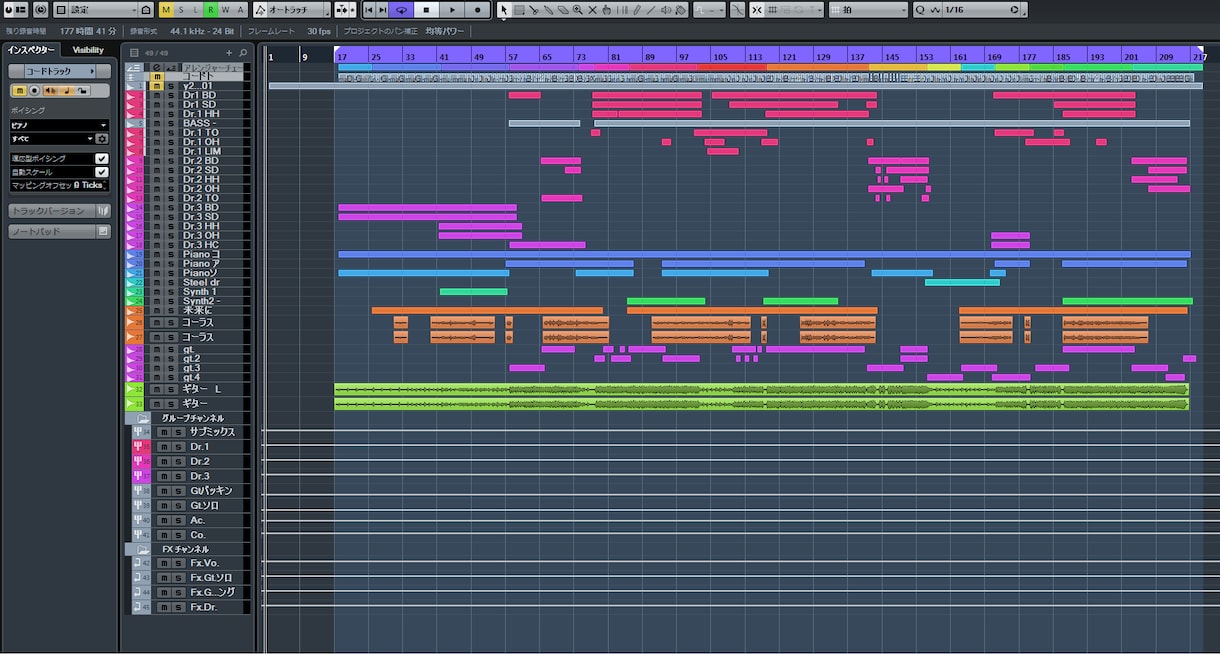Toggle Snap to Zero Crossing
The height and width of the screenshot is (655, 1220).
coord(737,9)
